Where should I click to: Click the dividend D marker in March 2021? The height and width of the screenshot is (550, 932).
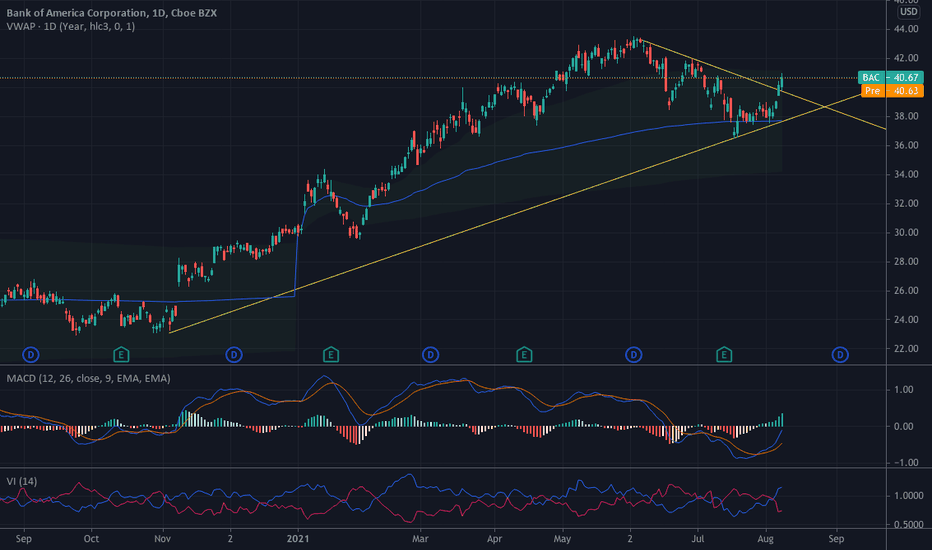coord(430,355)
